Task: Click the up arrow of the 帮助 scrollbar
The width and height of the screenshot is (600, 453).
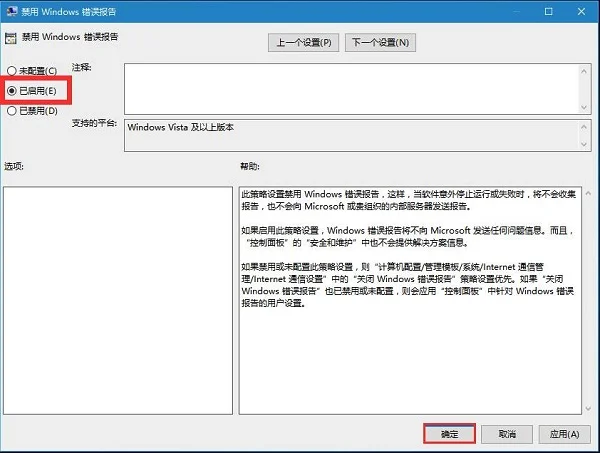Action: [588, 194]
